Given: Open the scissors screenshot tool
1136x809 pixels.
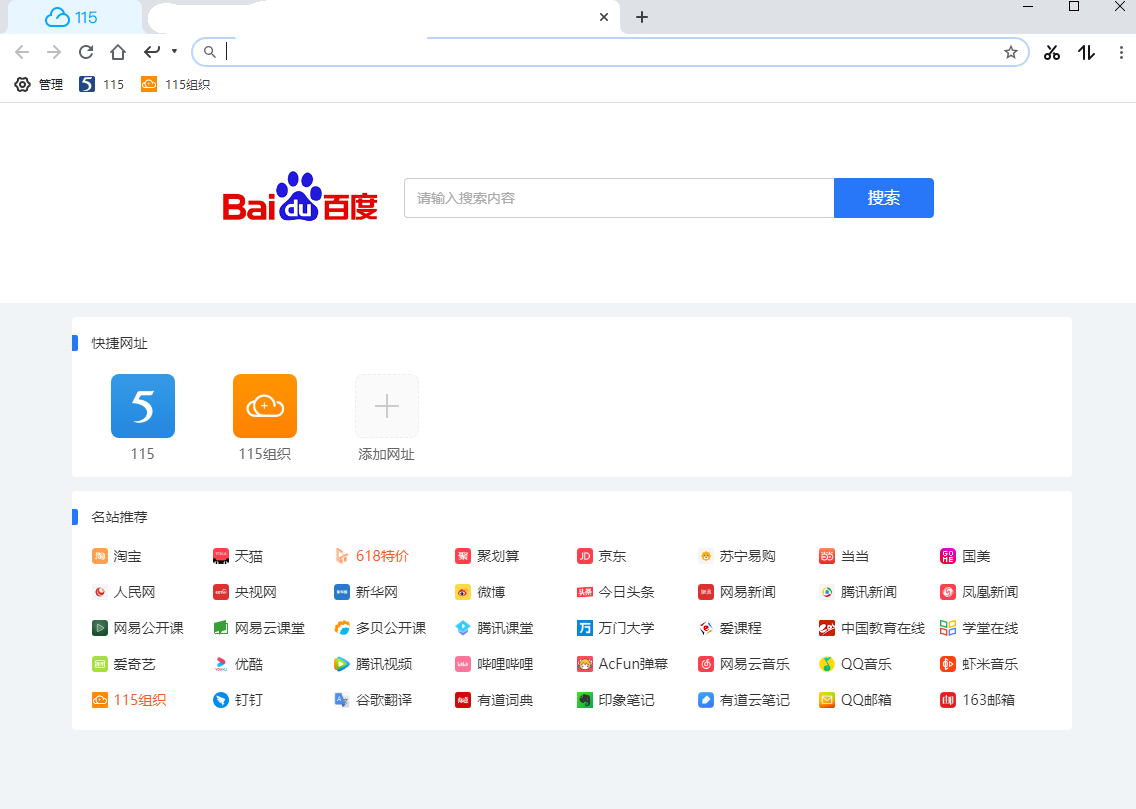Looking at the screenshot, I should coord(1051,52).
